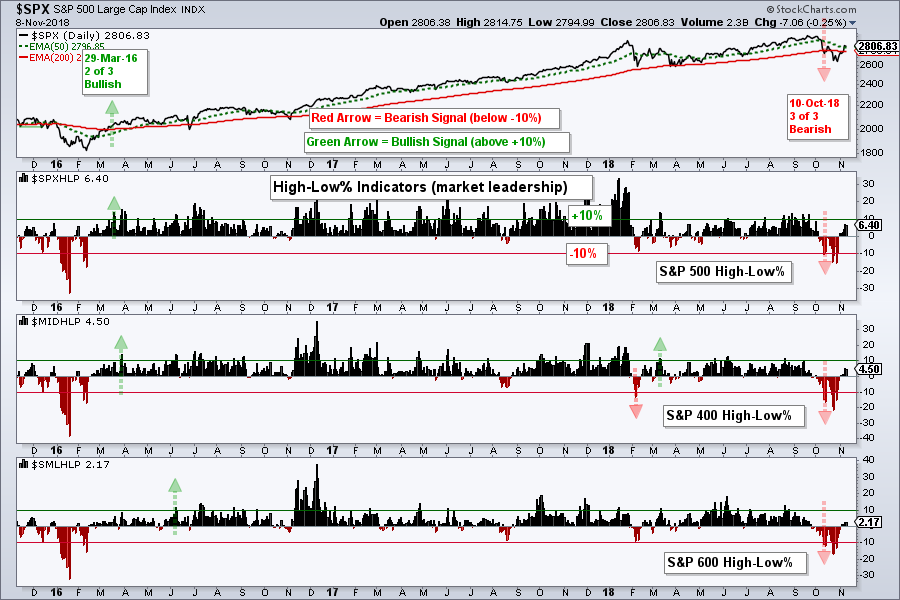The height and width of the screenshot is (600, 900).
Task: Click the $SPX ticker symbol in the title
Action: pos(33,9)
